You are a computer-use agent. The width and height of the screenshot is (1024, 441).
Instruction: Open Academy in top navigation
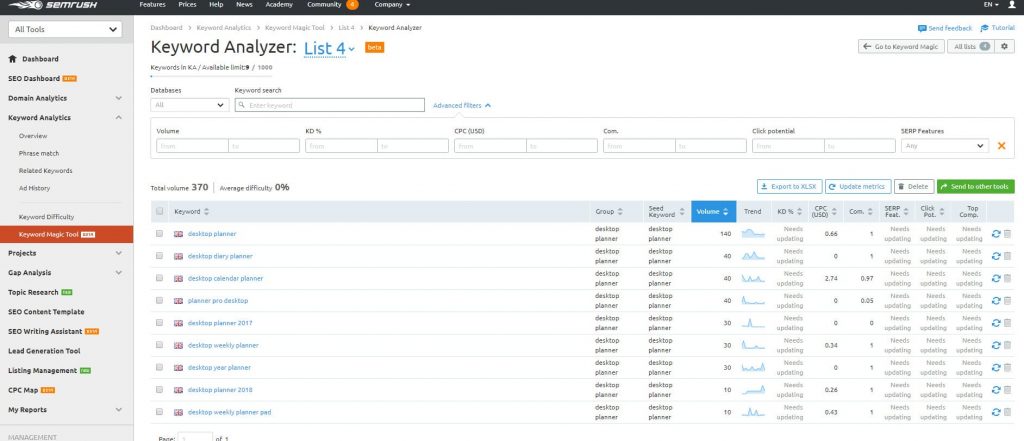point(279,5)
